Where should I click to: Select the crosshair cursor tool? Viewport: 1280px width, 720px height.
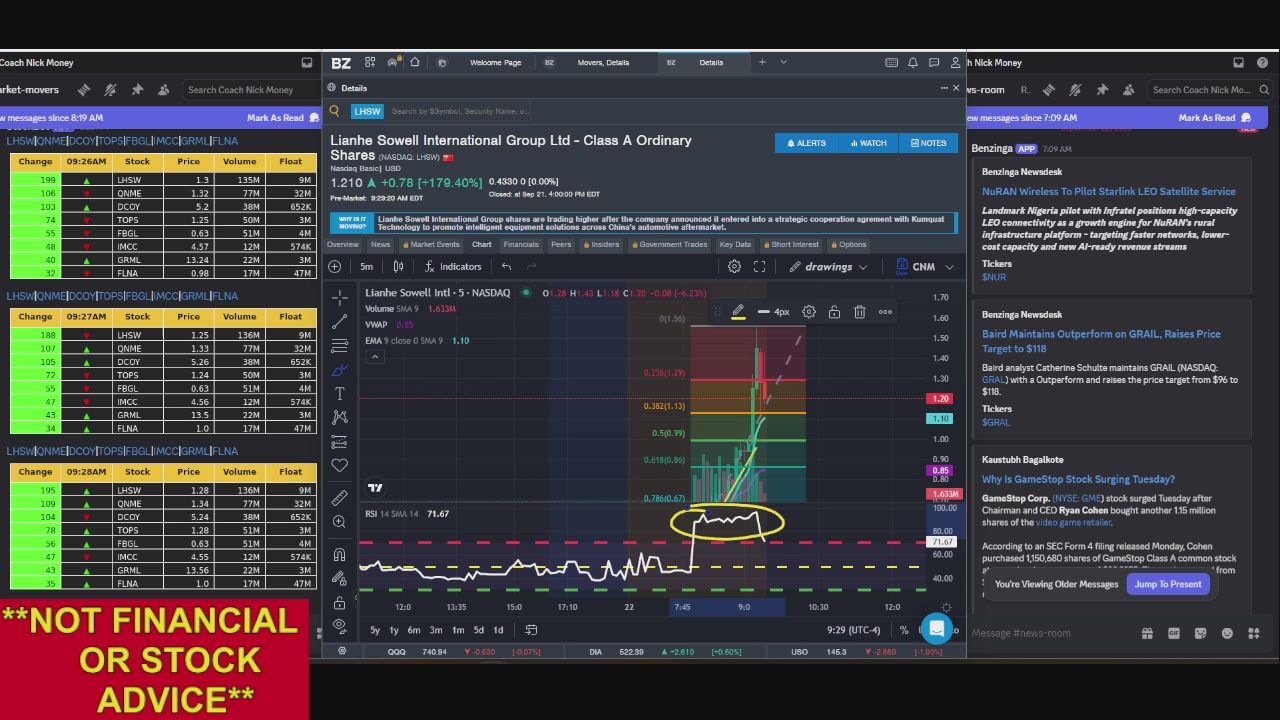coord(340,298)
